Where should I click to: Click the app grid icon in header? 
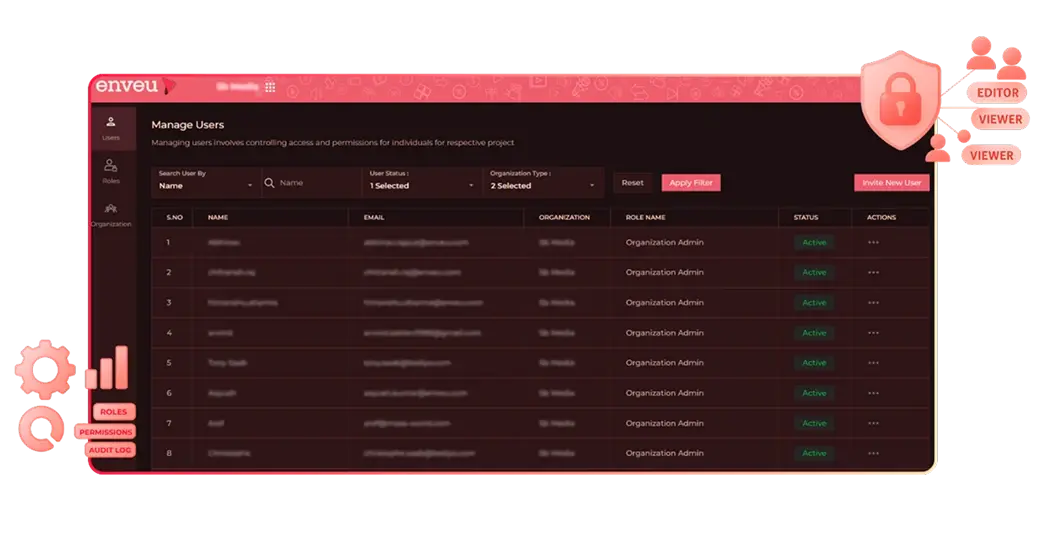[270, 87]
